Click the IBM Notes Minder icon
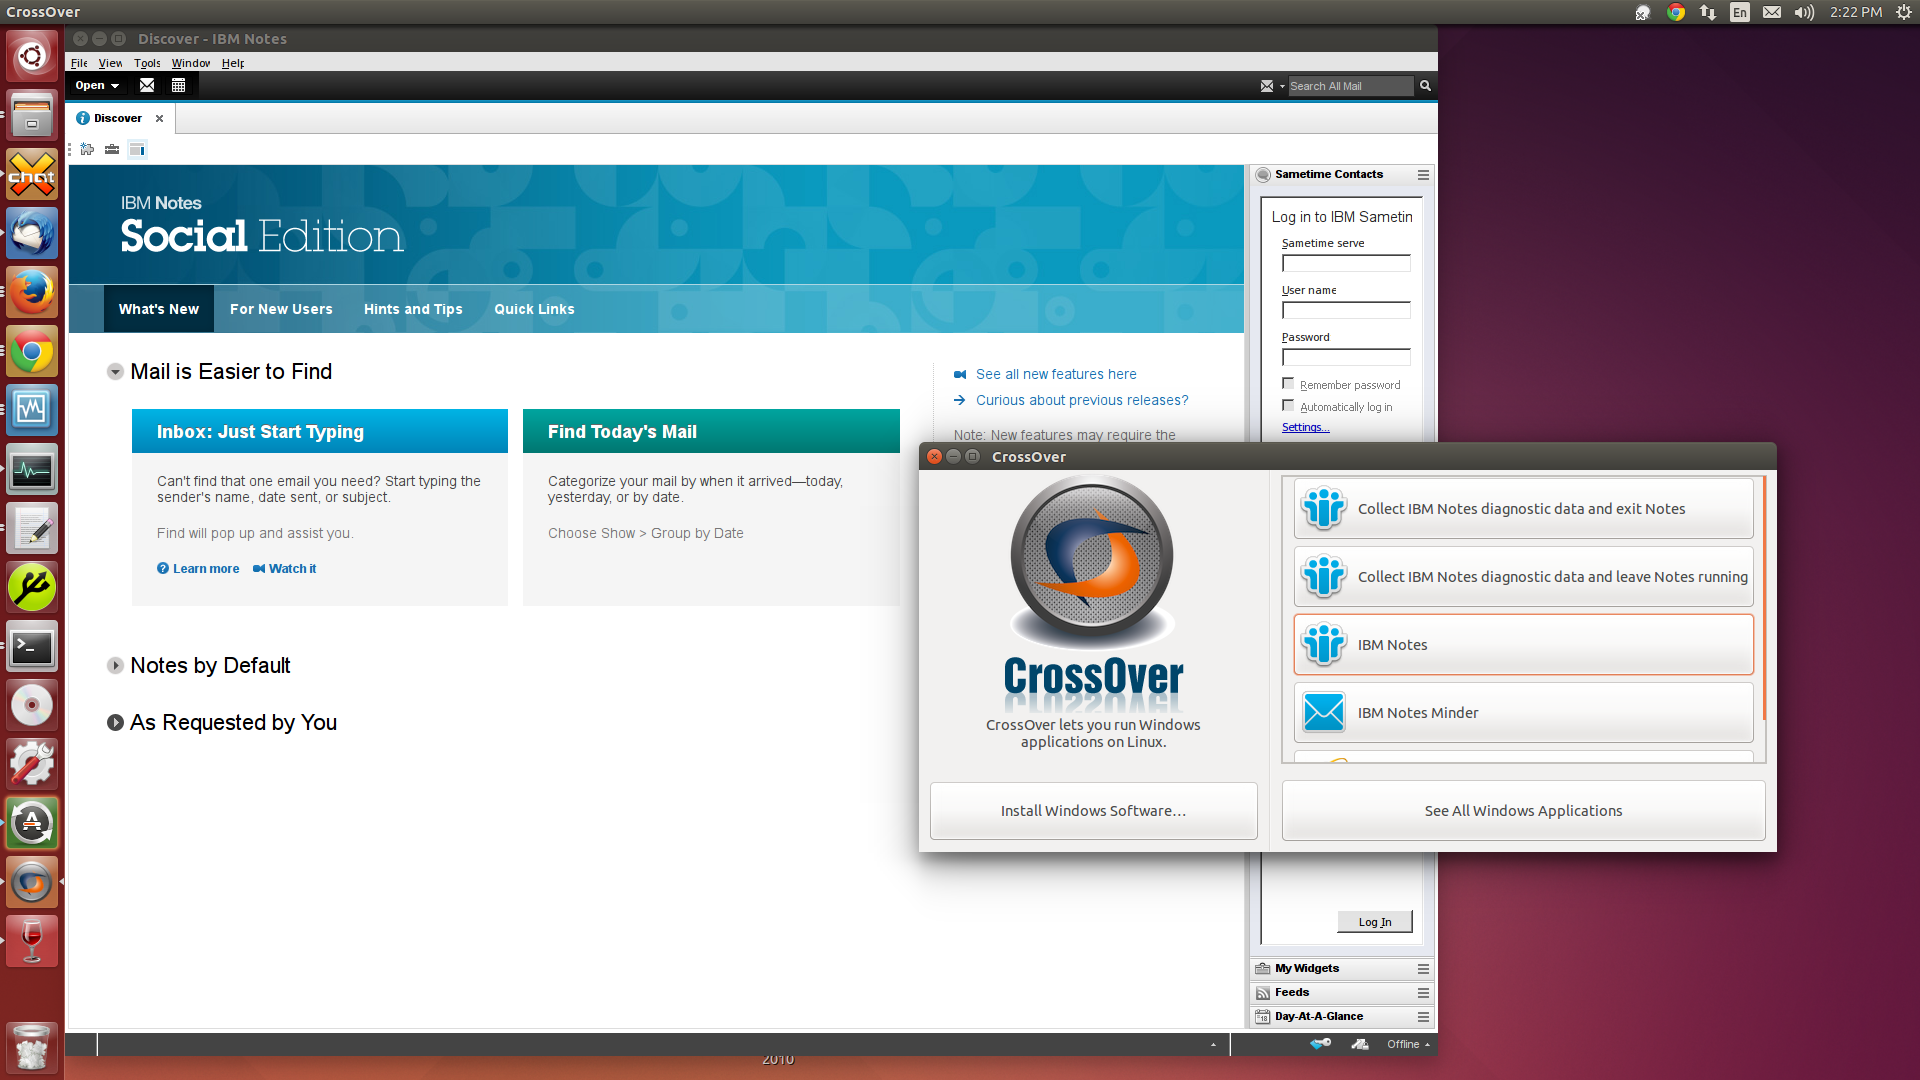The width and height of the screenshot is (1920, 1080). click(1323, 712)
